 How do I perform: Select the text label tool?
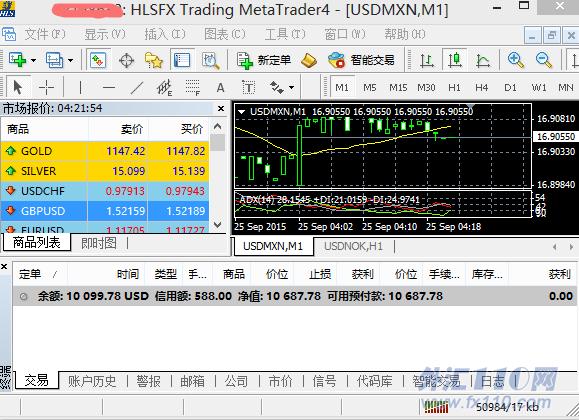coord(249,88)
